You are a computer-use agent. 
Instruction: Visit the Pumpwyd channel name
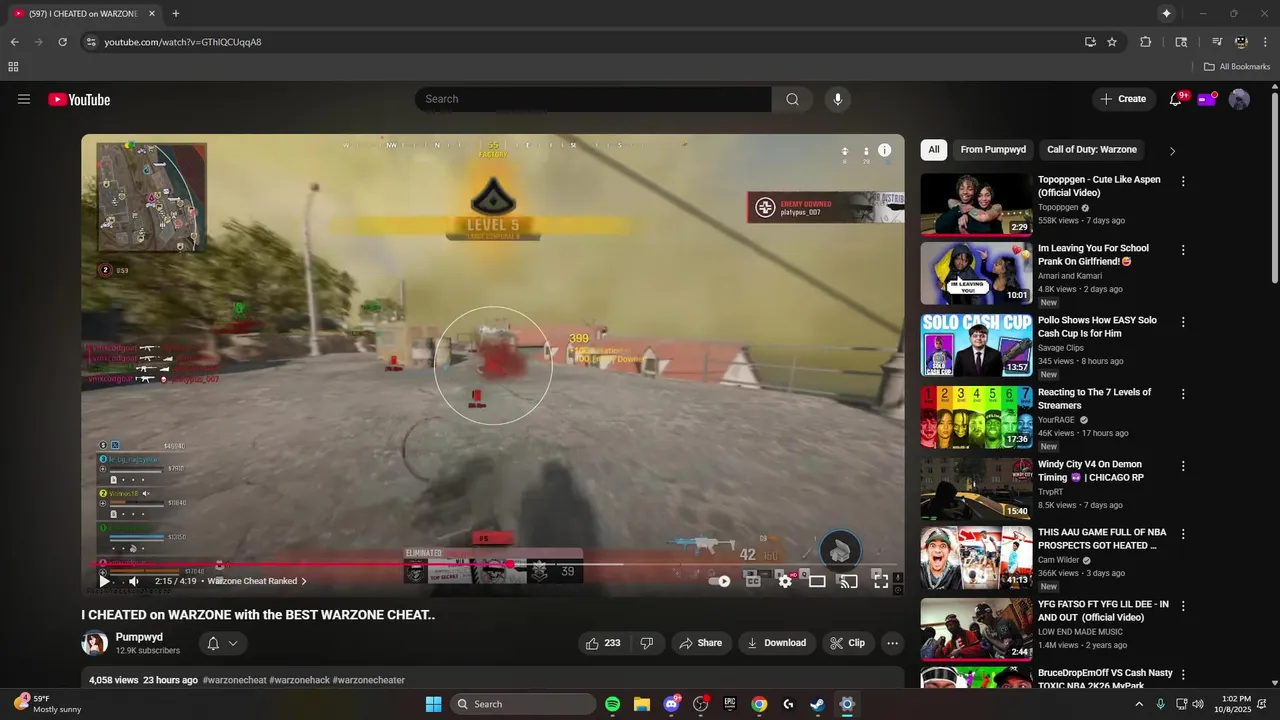tap(139, 637)
